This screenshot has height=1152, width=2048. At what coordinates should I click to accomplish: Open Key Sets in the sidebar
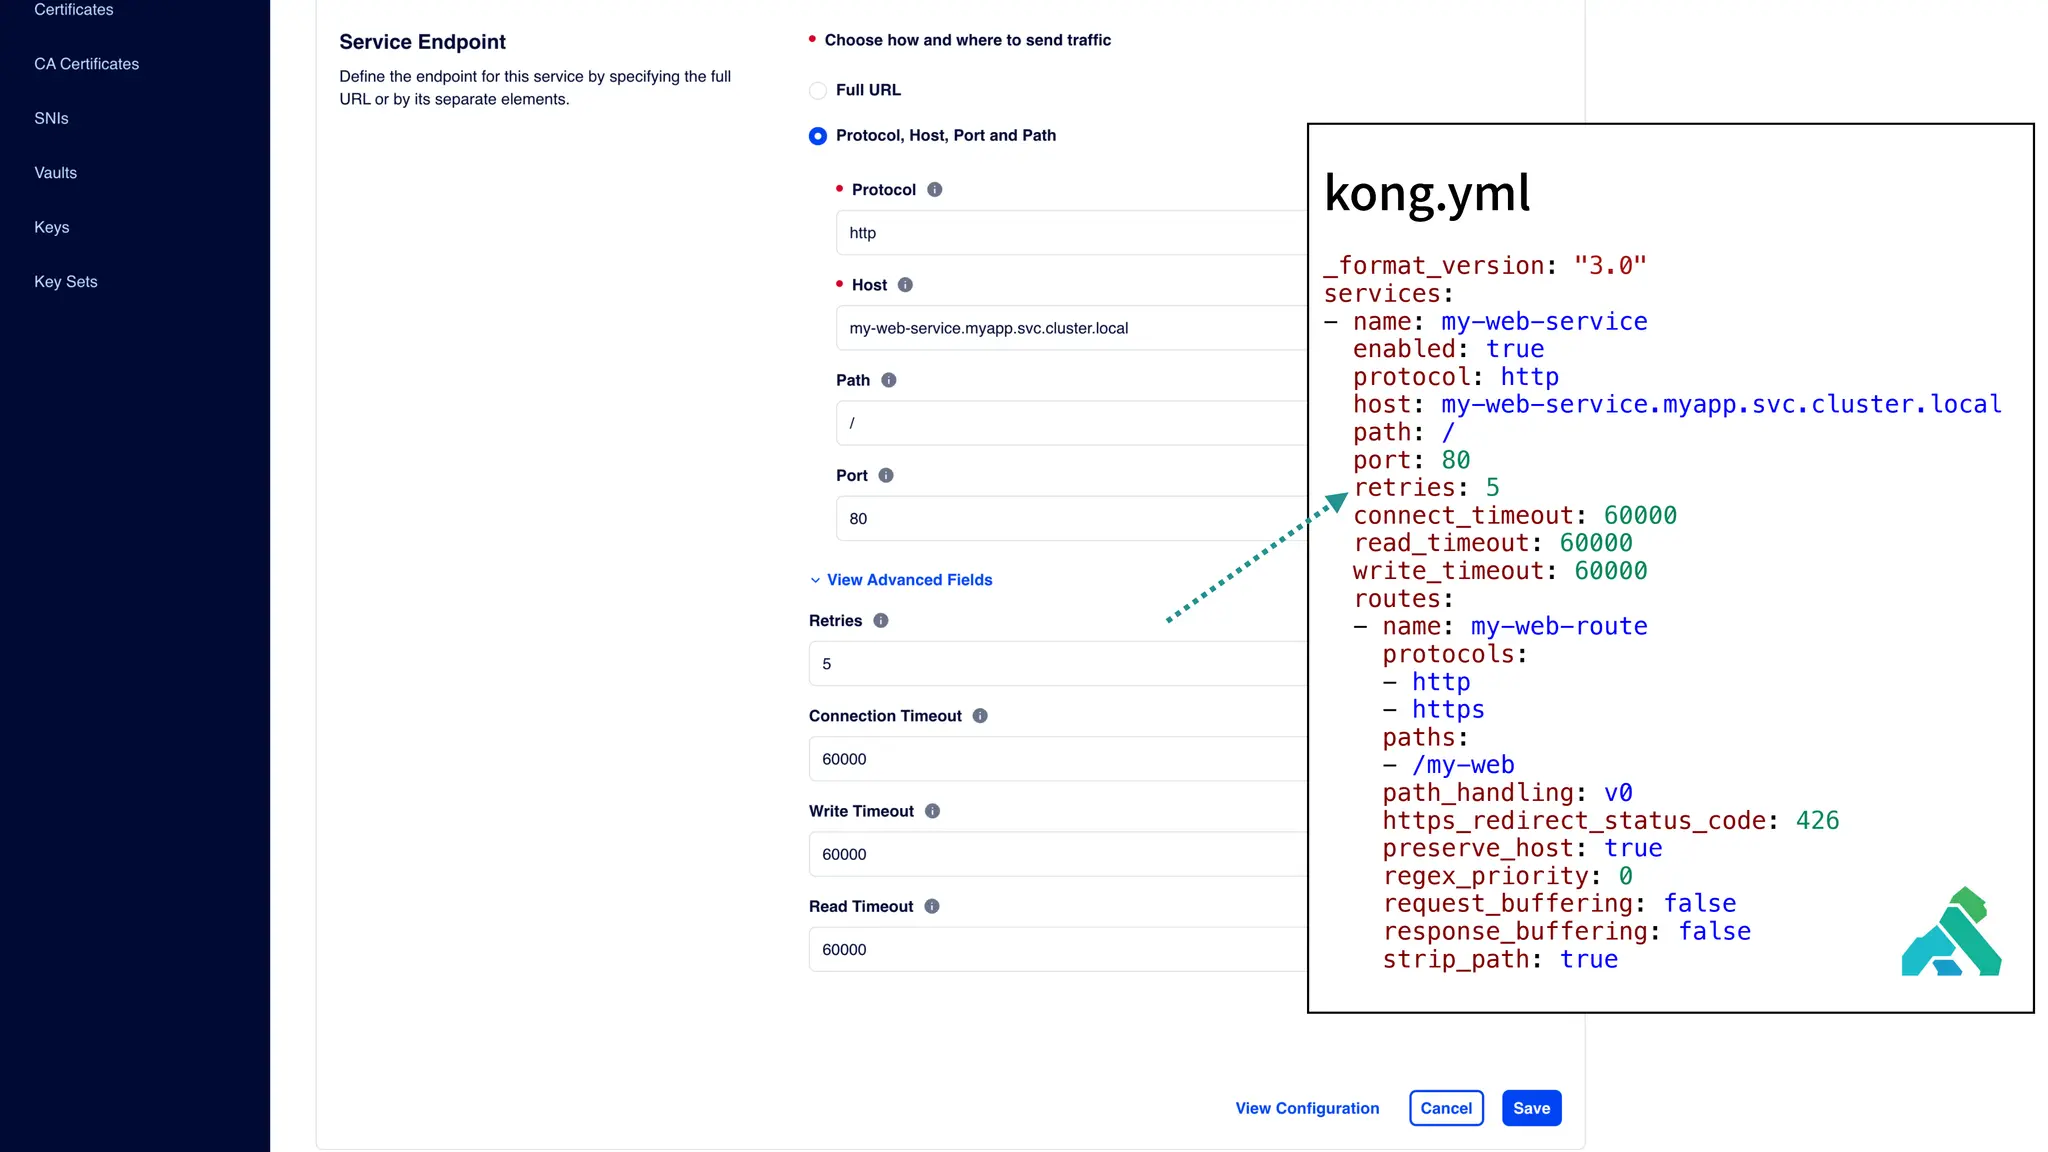tap(66, 282)
